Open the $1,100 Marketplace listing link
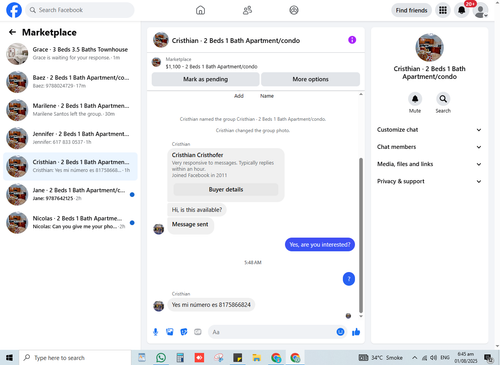500x365 pixels. [212, 67]
